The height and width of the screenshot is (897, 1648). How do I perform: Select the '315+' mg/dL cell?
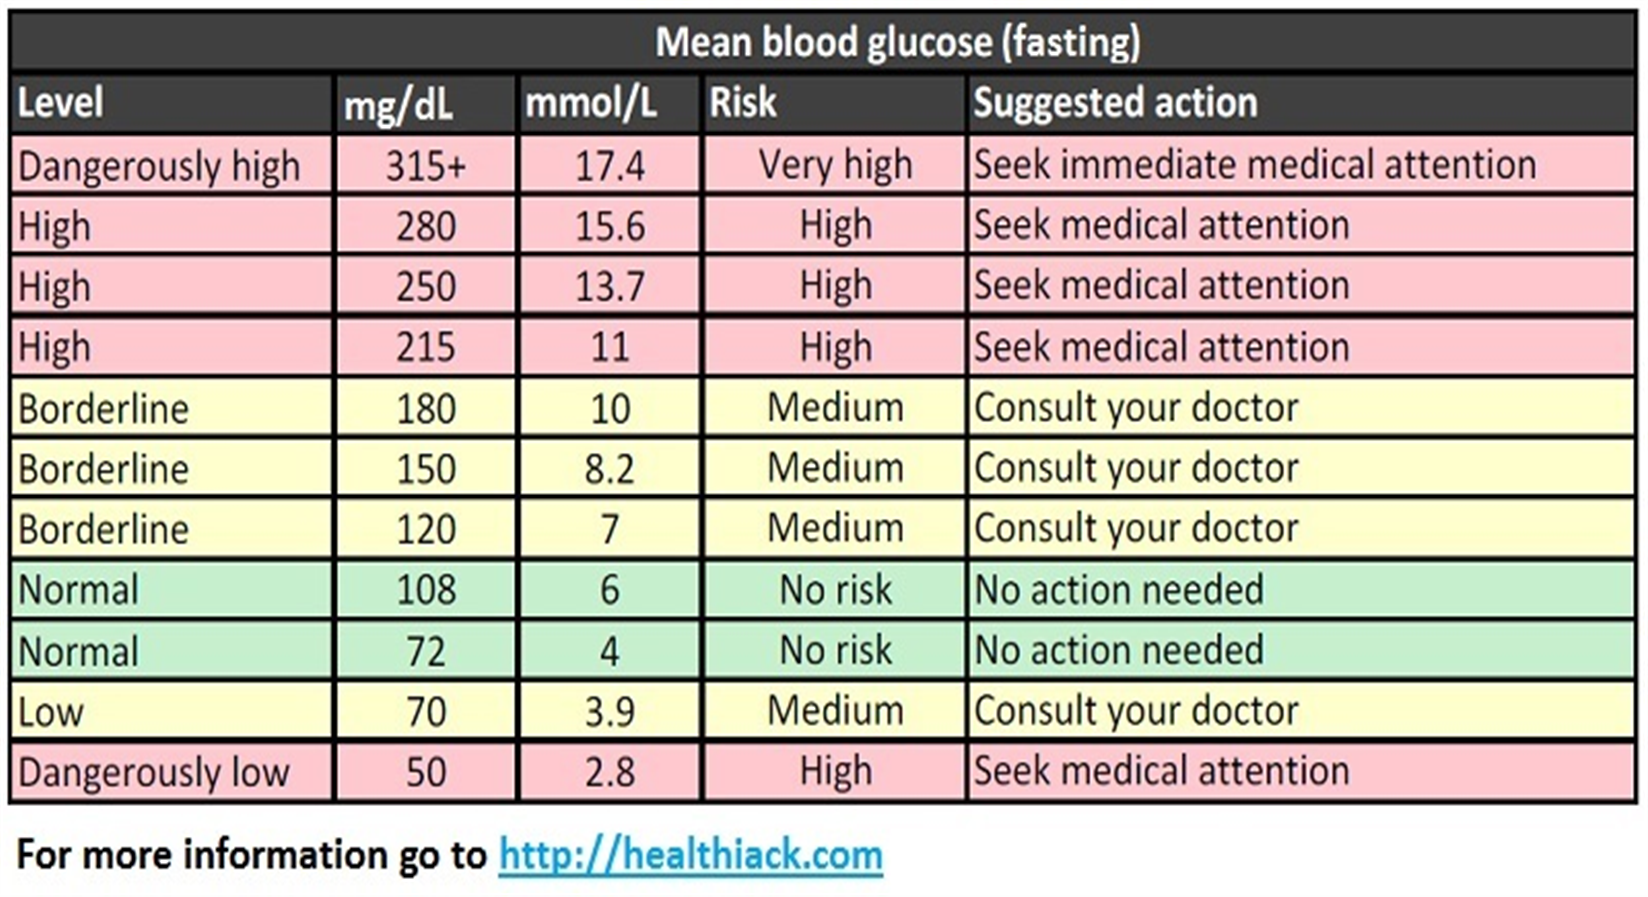[x=426, y=166]
